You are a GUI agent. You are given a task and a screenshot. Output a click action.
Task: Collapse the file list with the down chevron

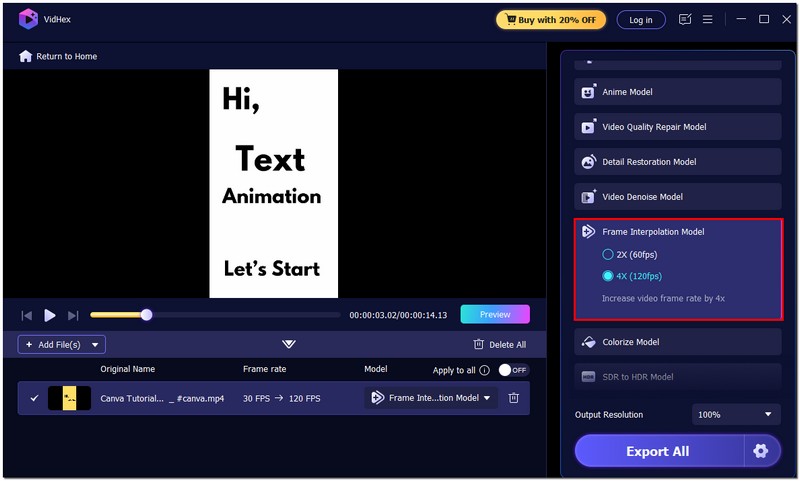coord(289,344)
